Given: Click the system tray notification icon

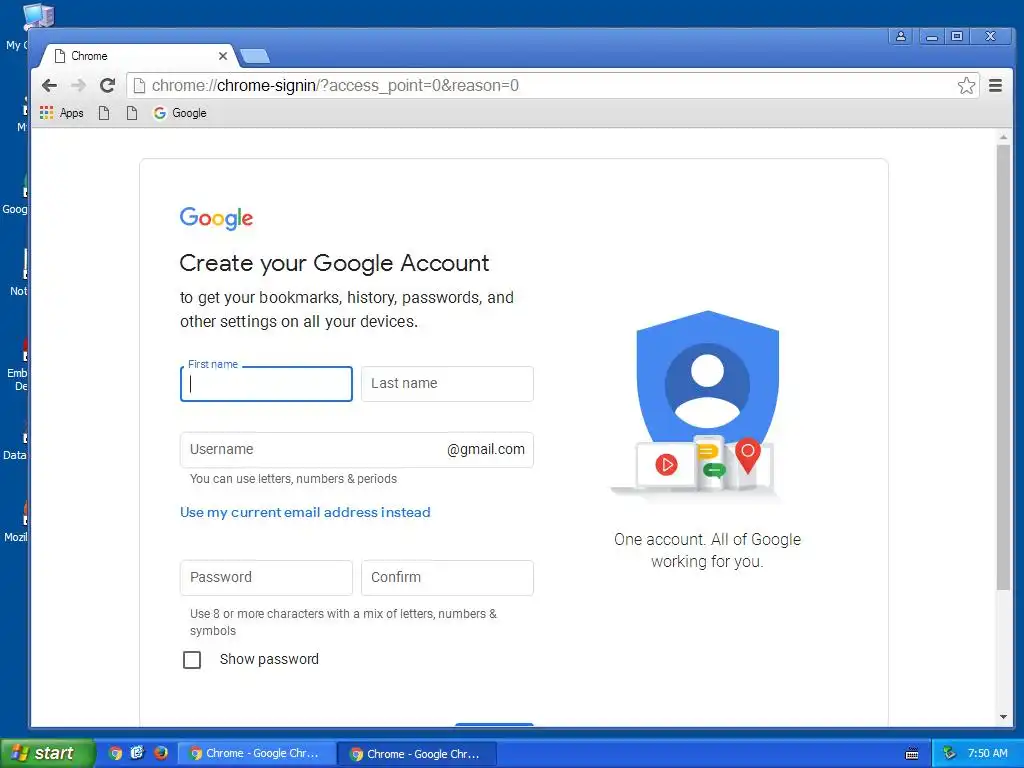Looking at the screenshot, I should click(949, 754).
